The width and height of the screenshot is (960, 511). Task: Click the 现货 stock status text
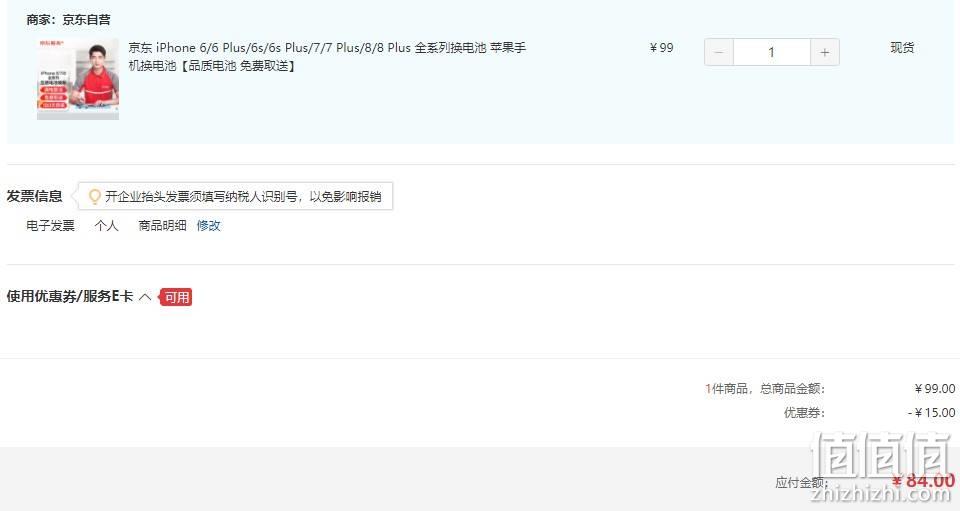pyautogui.click(x=902, y=48)
